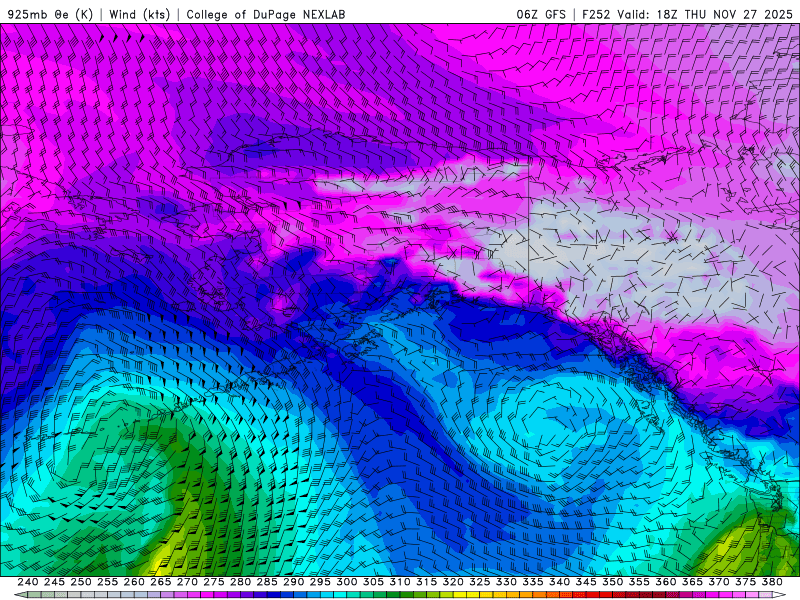Viewport: 800px width, 600px height.
Task: Click the '06Z GFS' model run label
Action: (x=541, y=14)
